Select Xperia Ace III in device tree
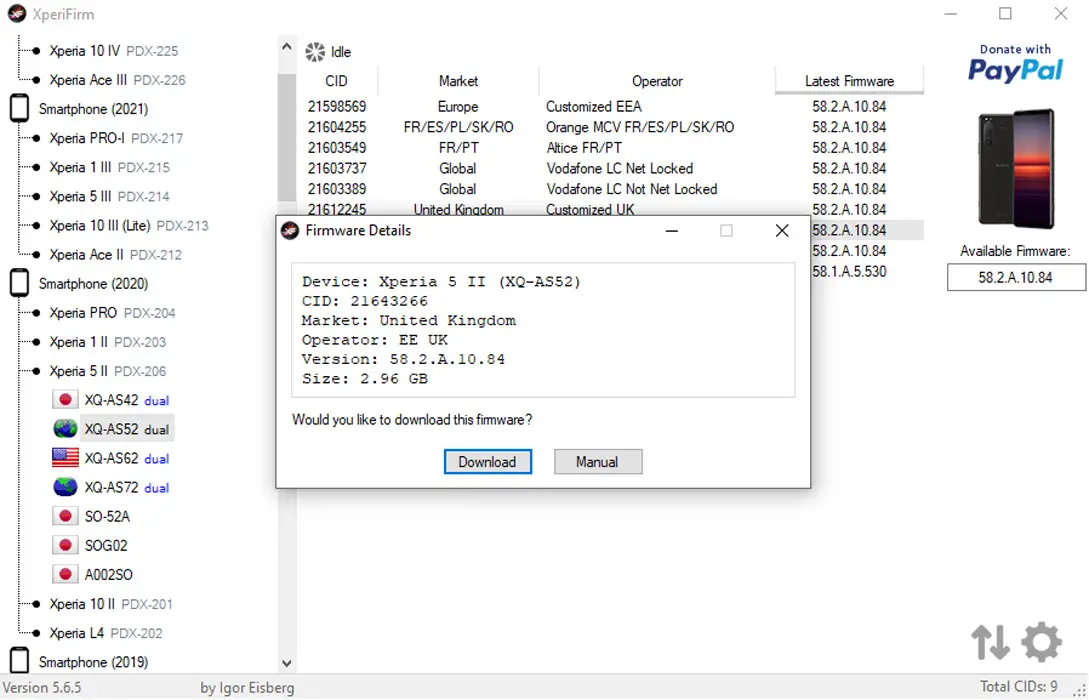This screenshot has height=700, width=1089. click(x=117, y=80)
